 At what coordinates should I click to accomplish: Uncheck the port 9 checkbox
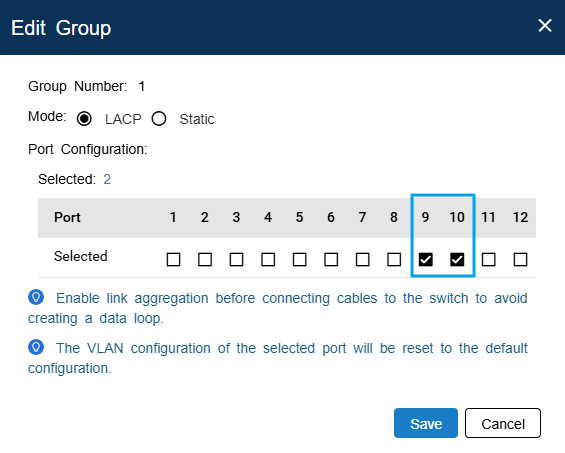(426, 259)
